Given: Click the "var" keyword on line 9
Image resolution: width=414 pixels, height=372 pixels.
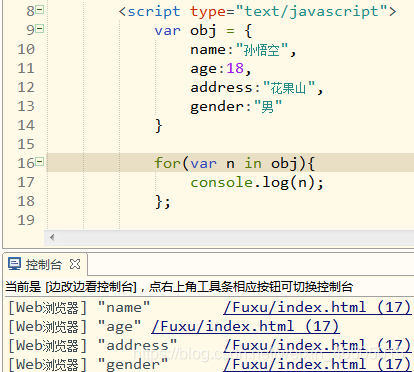Looking at the screenshot, I should point(168,31).
